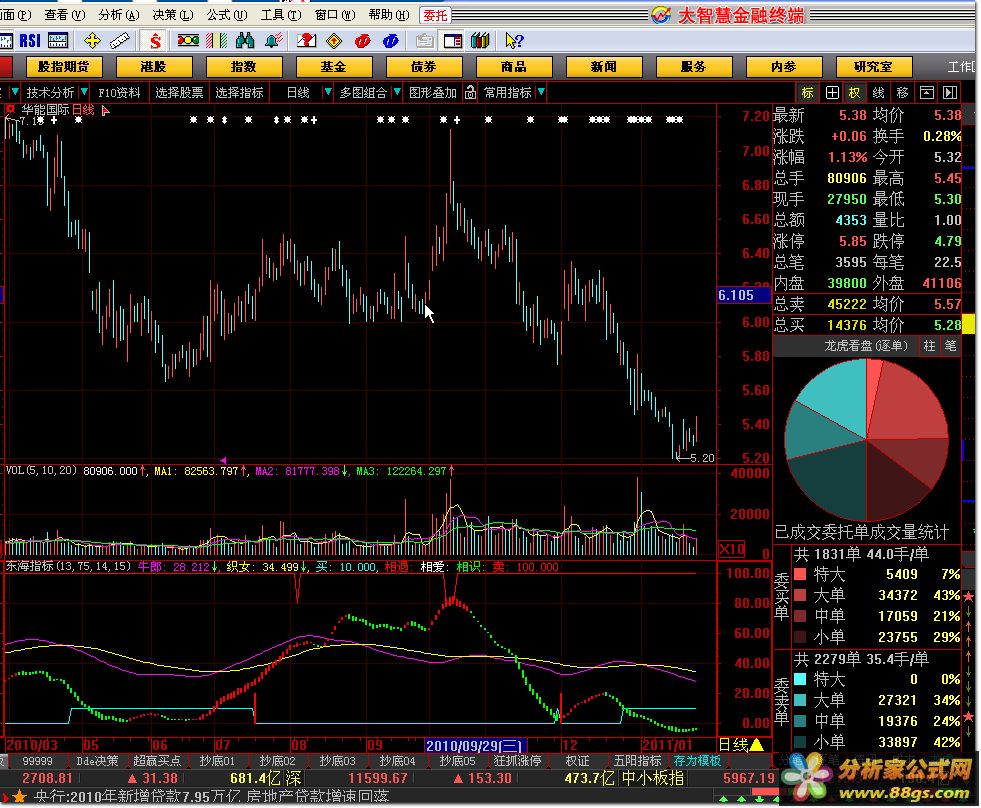
Task: Open F10资料 info page
Action: 119,93
